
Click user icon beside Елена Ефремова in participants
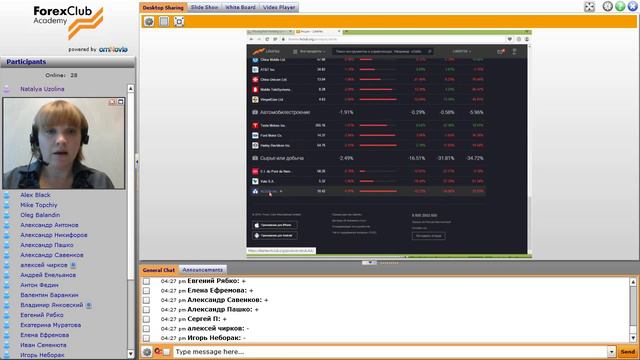7,335
